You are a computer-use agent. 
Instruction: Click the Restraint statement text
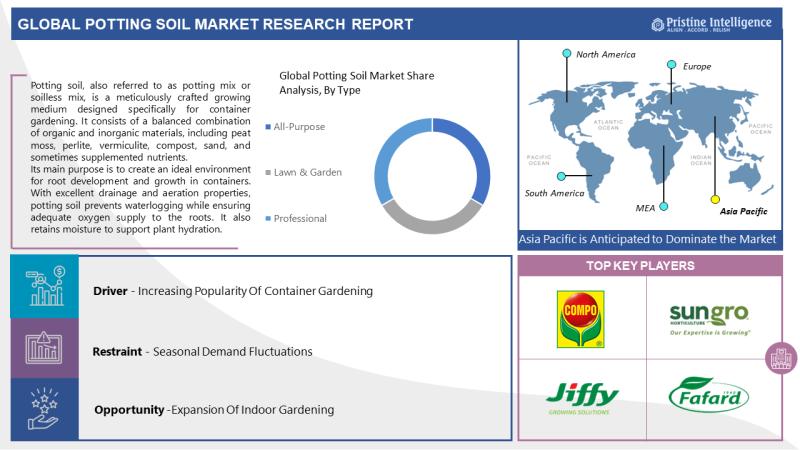pyautogui.click(x=202, y=352)
